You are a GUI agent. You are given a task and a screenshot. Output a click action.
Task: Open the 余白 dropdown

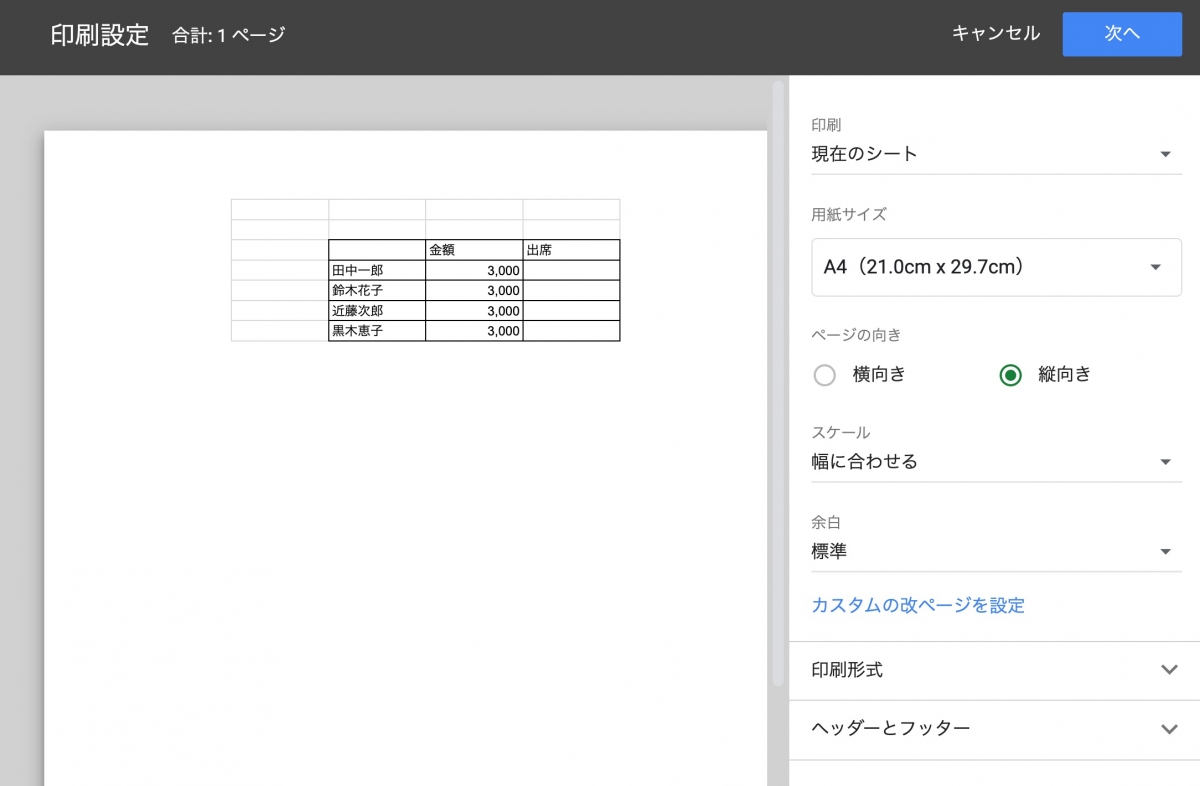995,550
